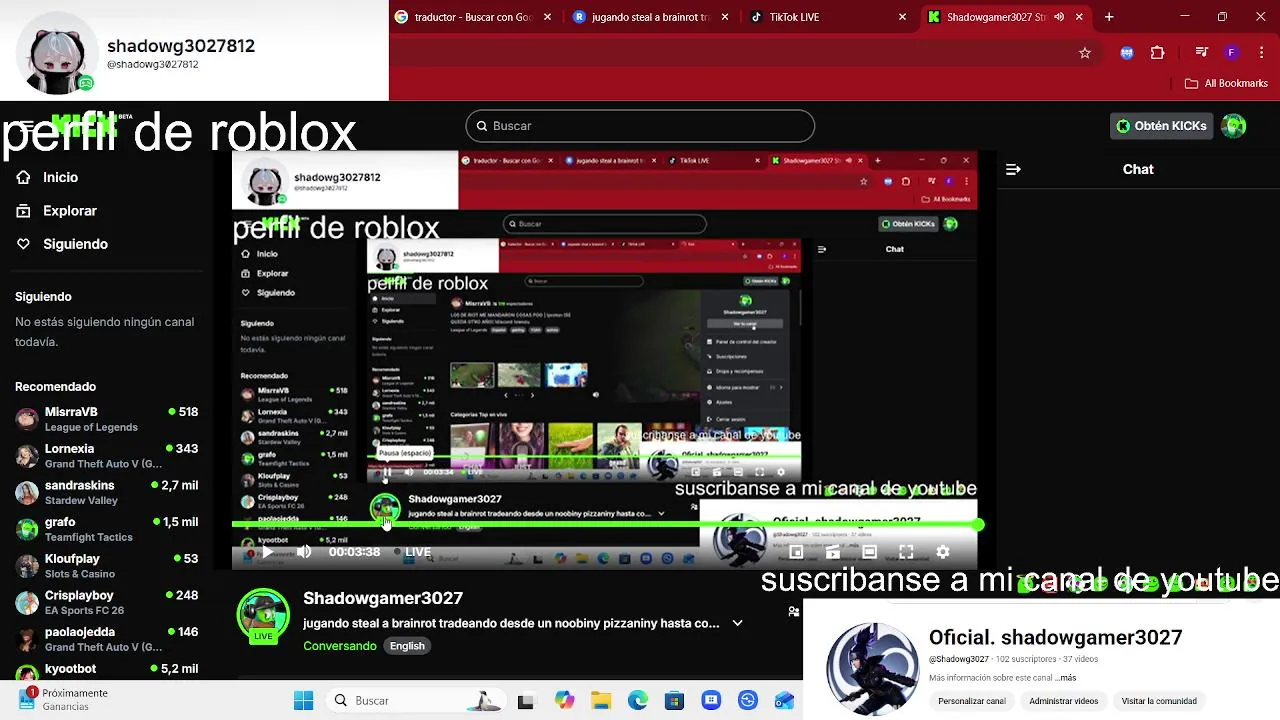The height and width of the screenshot is (720, 1280).
Task: Open recommended channel Crisplayboy
Action: click(x=107, y=602)
